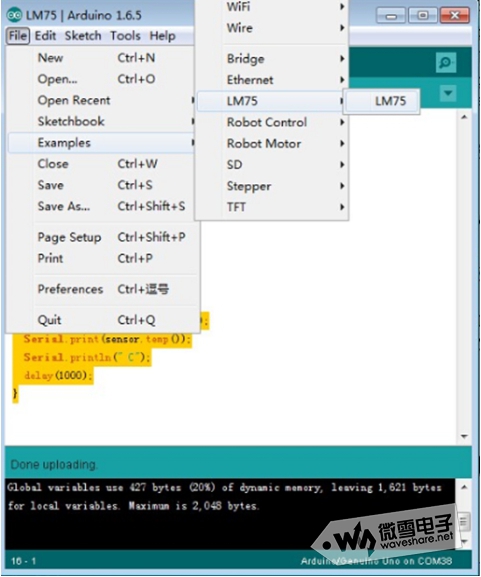Open the LM75 example sketch item
Viewport: 481px width, 577px height.
pos(382,101)
